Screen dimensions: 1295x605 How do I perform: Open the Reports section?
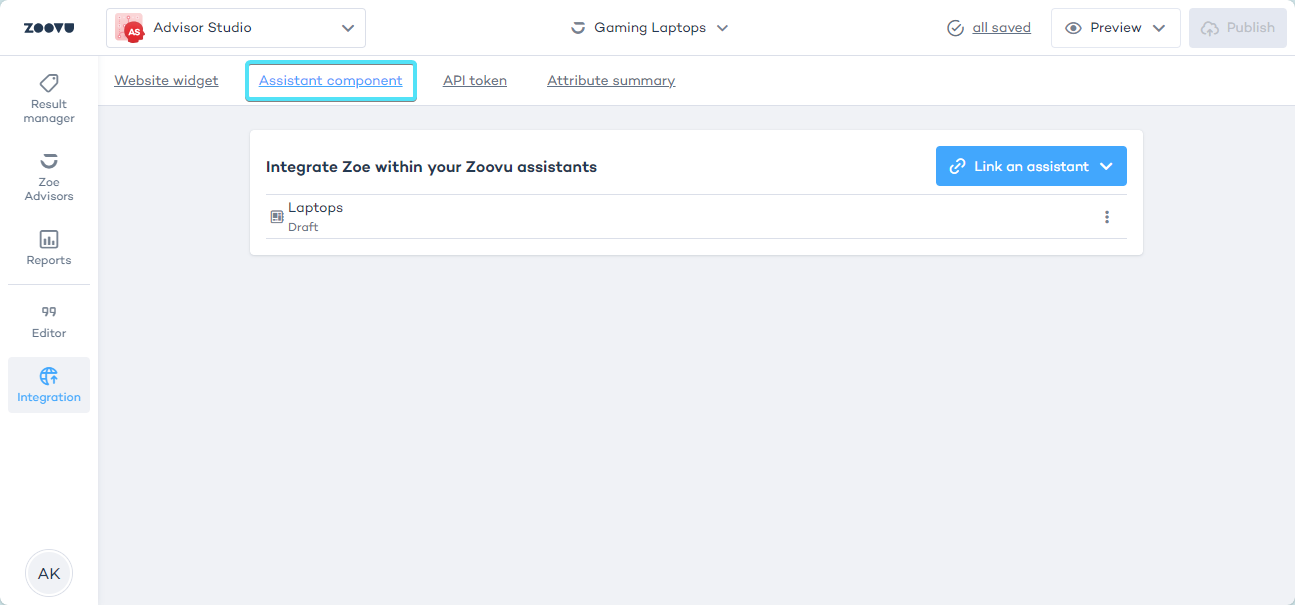pyautogui.click(x=49, y=247)
